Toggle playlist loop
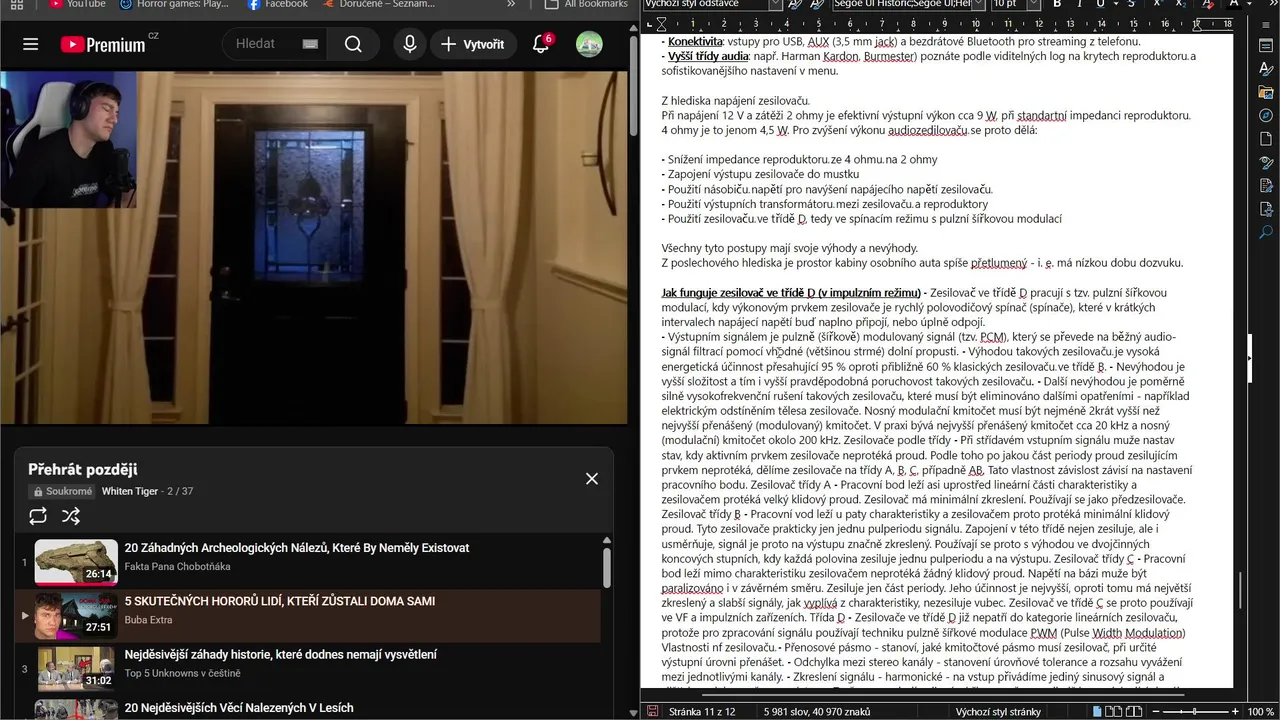 click(x=38, y=516)
